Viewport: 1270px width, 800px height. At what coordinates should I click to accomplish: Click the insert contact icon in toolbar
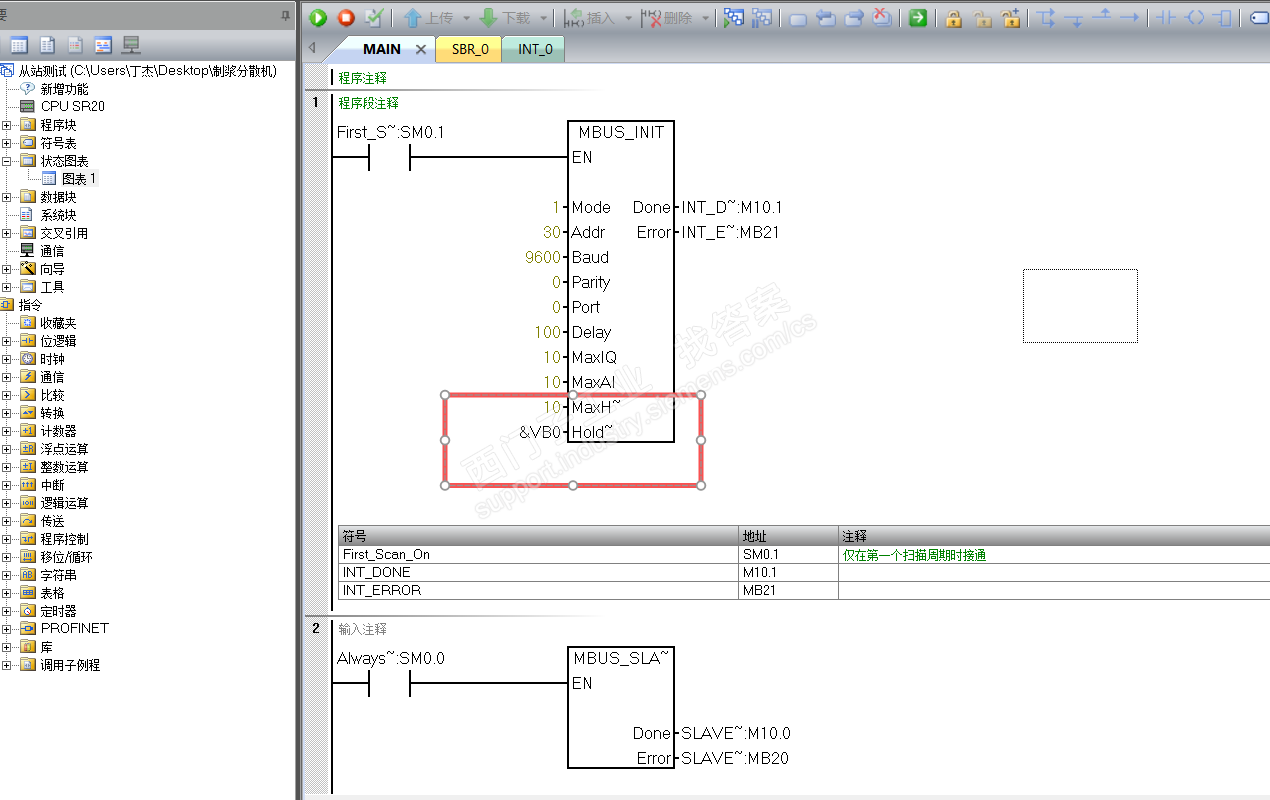click(1166, 18)
